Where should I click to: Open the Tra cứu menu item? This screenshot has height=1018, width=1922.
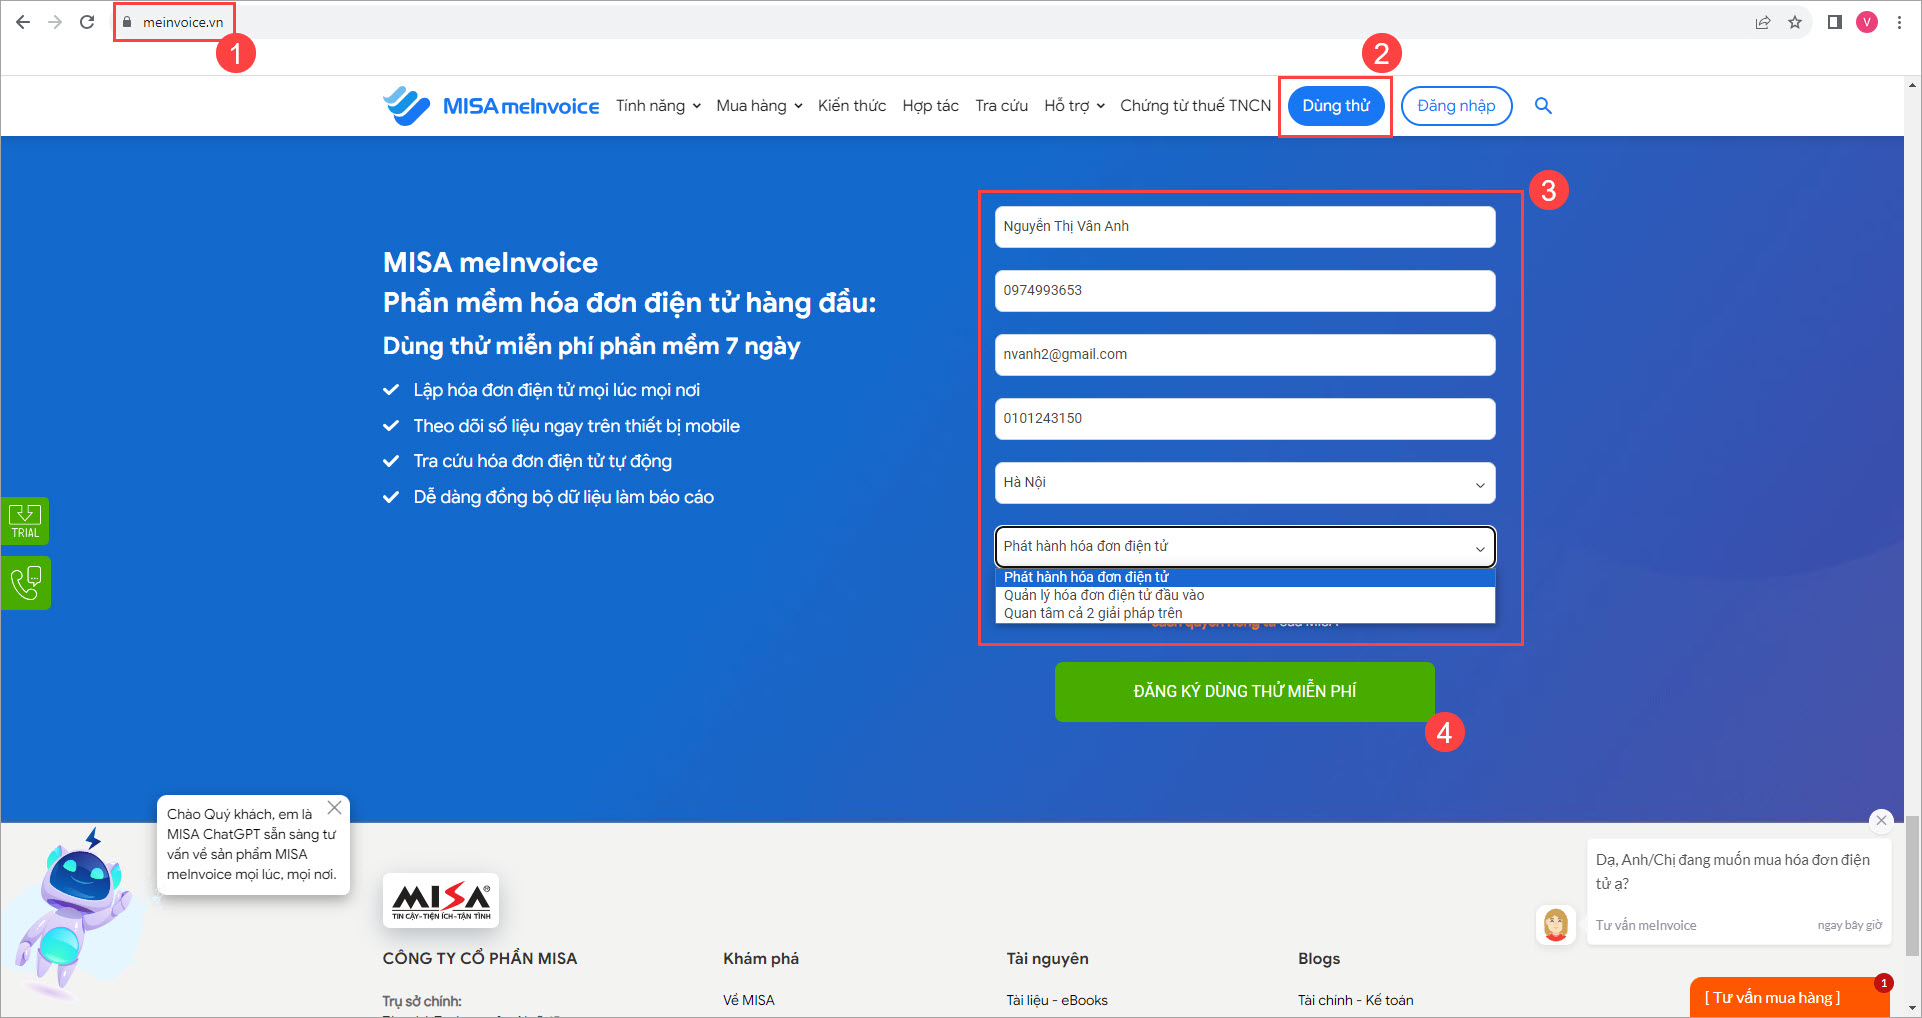point(1001,106)
